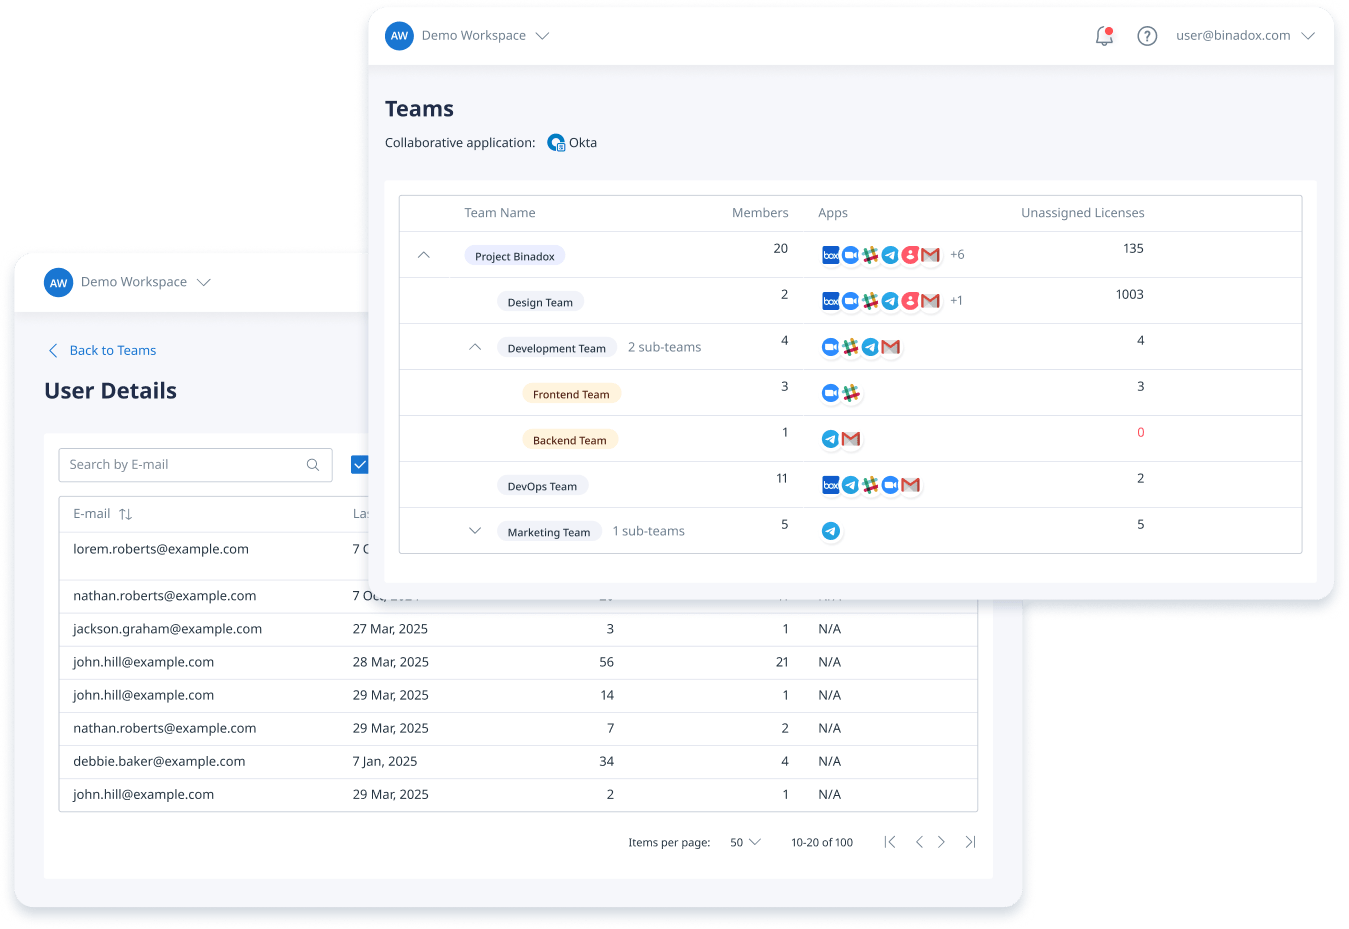Click the Zoom icon in Project Binadox row
Screen dimensions: 1349x929
click(x=850, y=255)
